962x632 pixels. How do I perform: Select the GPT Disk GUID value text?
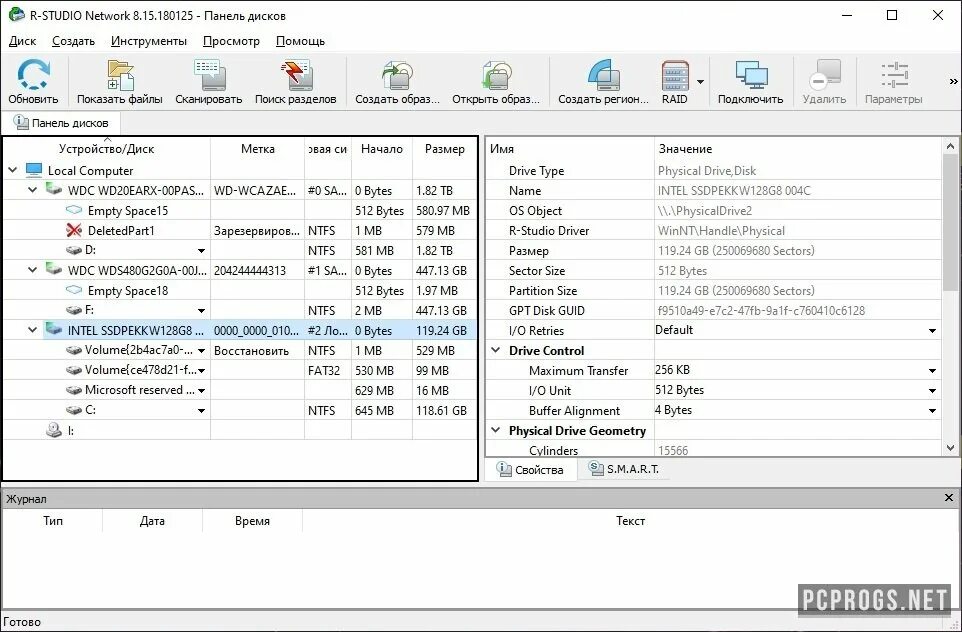point(761,310)
